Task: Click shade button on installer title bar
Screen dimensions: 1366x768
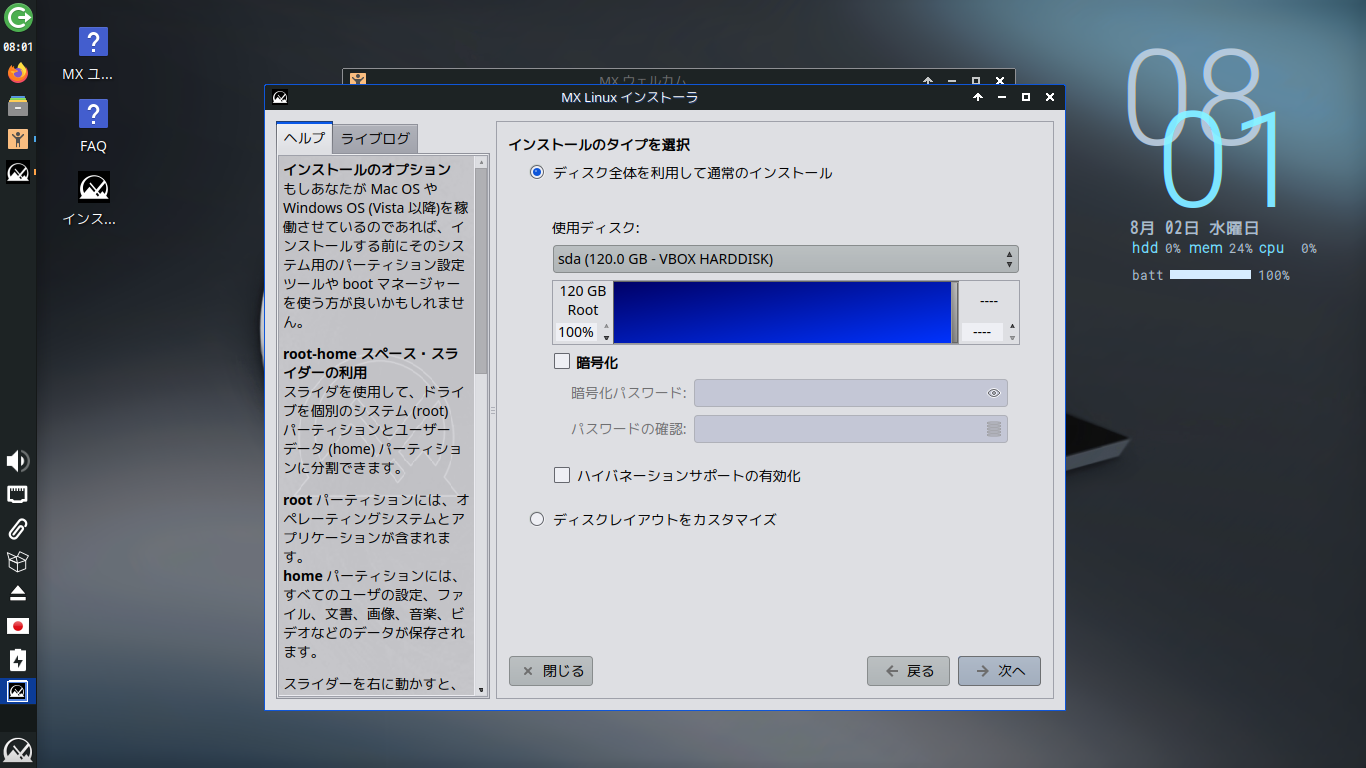Action: tap(979, 97)
